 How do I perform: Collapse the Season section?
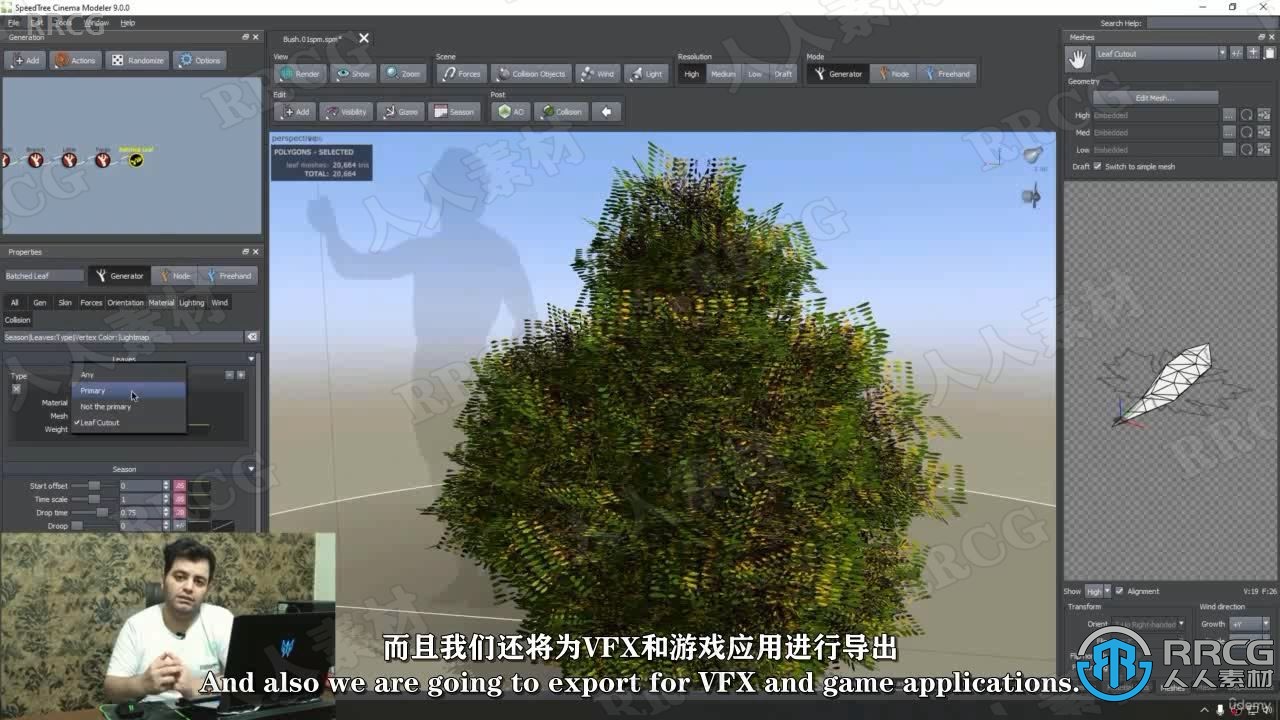tap(251, 469)
